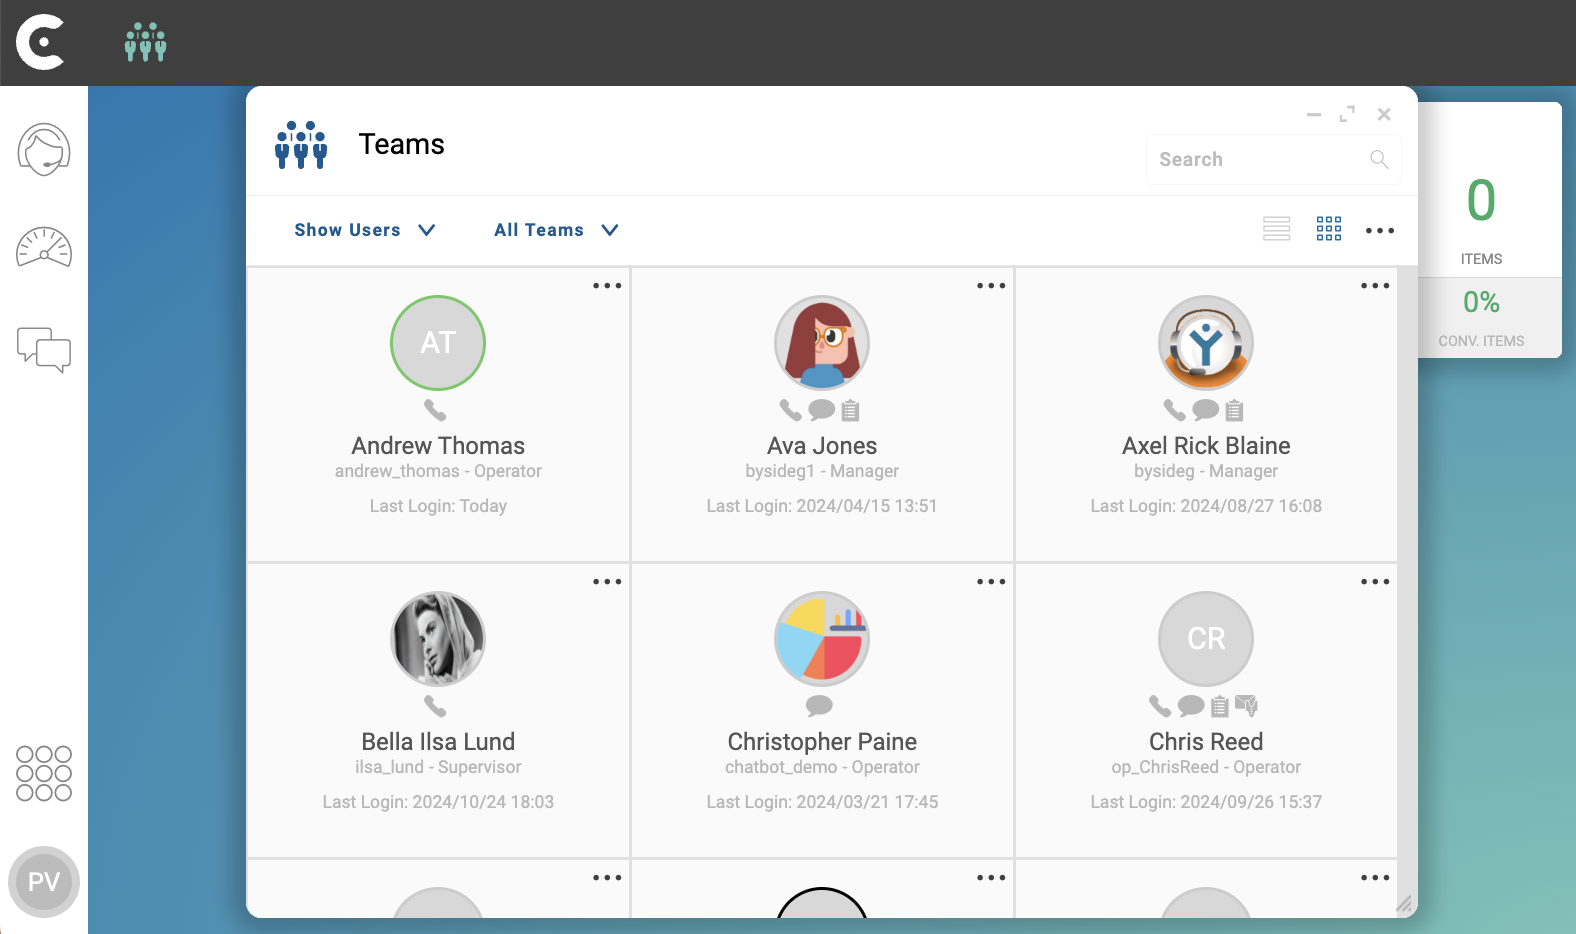Select Bella Ilsa Lund photo avatar

click(438, 639)
